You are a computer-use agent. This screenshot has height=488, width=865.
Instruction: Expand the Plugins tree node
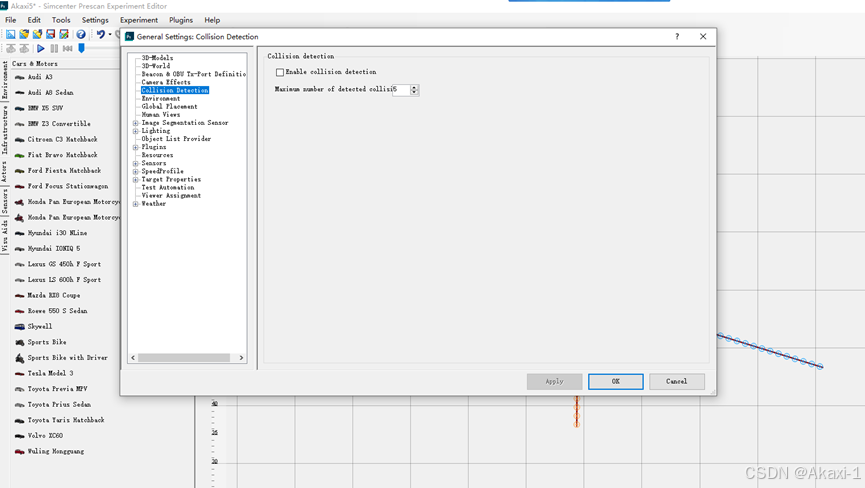point(136,147)
